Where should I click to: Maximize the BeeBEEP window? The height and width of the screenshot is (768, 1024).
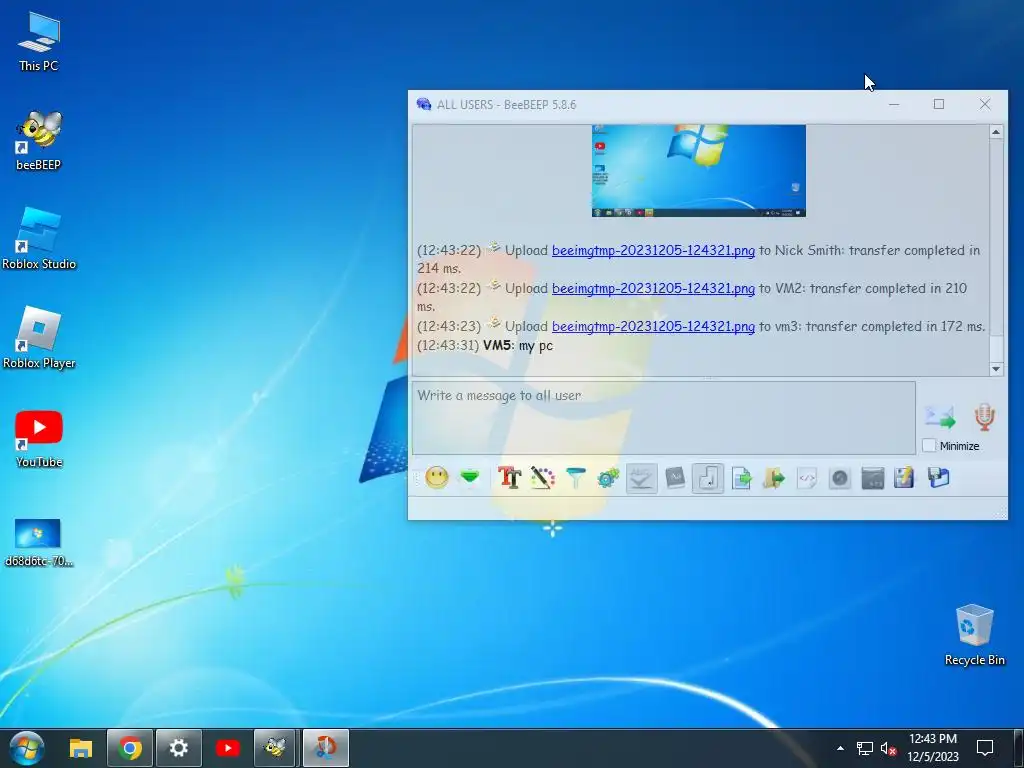pos(938,104)
